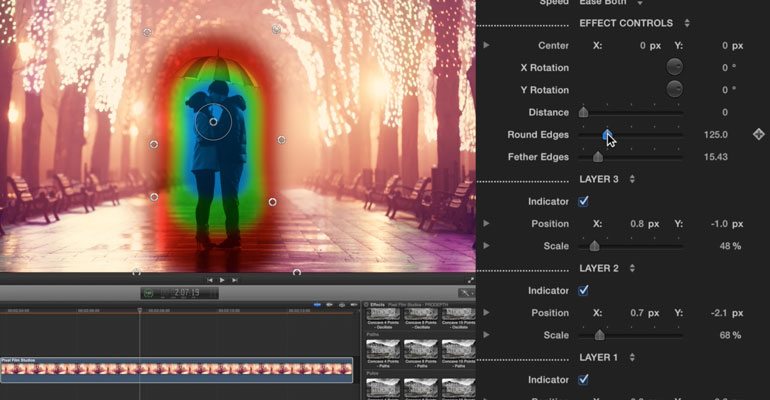Select the Concave 8 Points - Paths effect thumbnail

coord(420,349)
